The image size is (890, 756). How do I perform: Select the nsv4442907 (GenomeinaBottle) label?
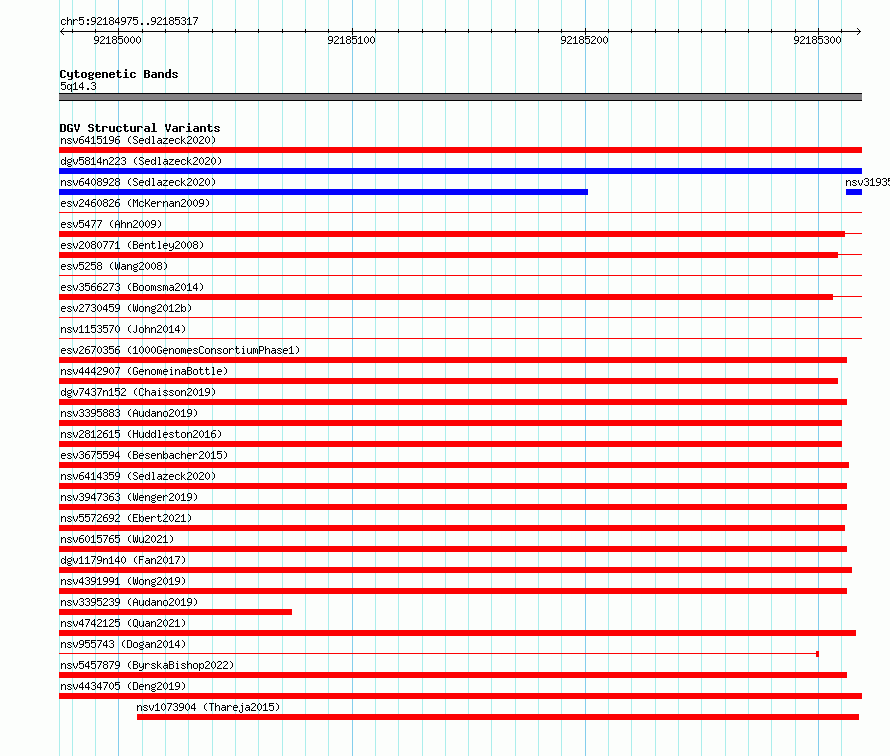point(144,371)
